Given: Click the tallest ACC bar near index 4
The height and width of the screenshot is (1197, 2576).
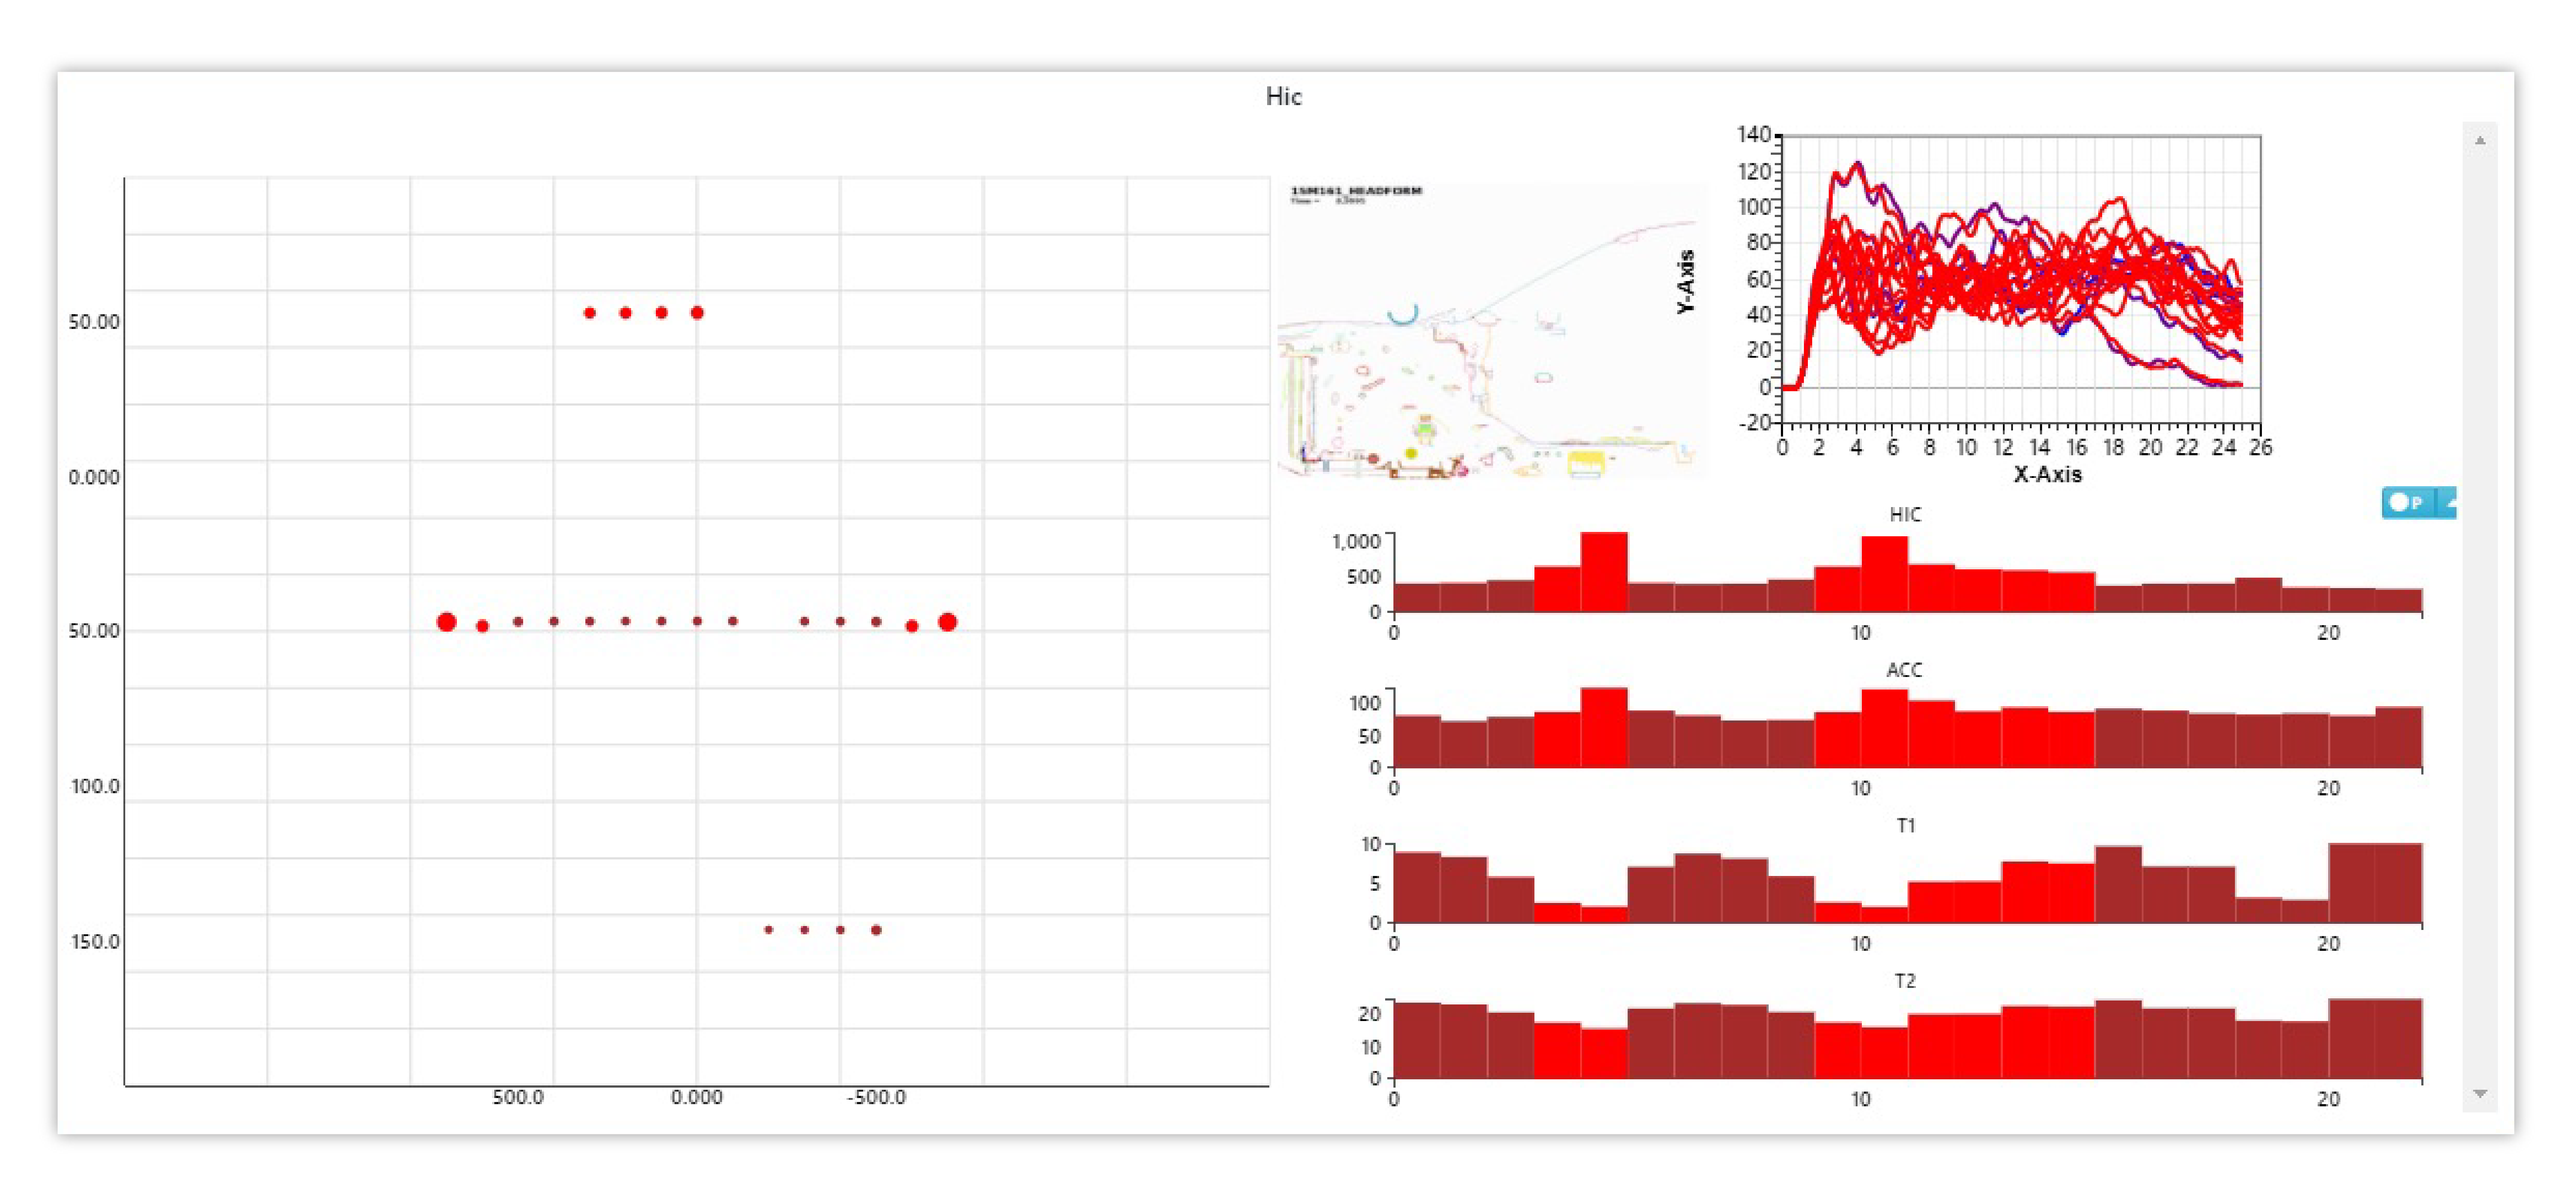Looking at the screenshot, I should pyautogui.click(x=1604, y=728).
